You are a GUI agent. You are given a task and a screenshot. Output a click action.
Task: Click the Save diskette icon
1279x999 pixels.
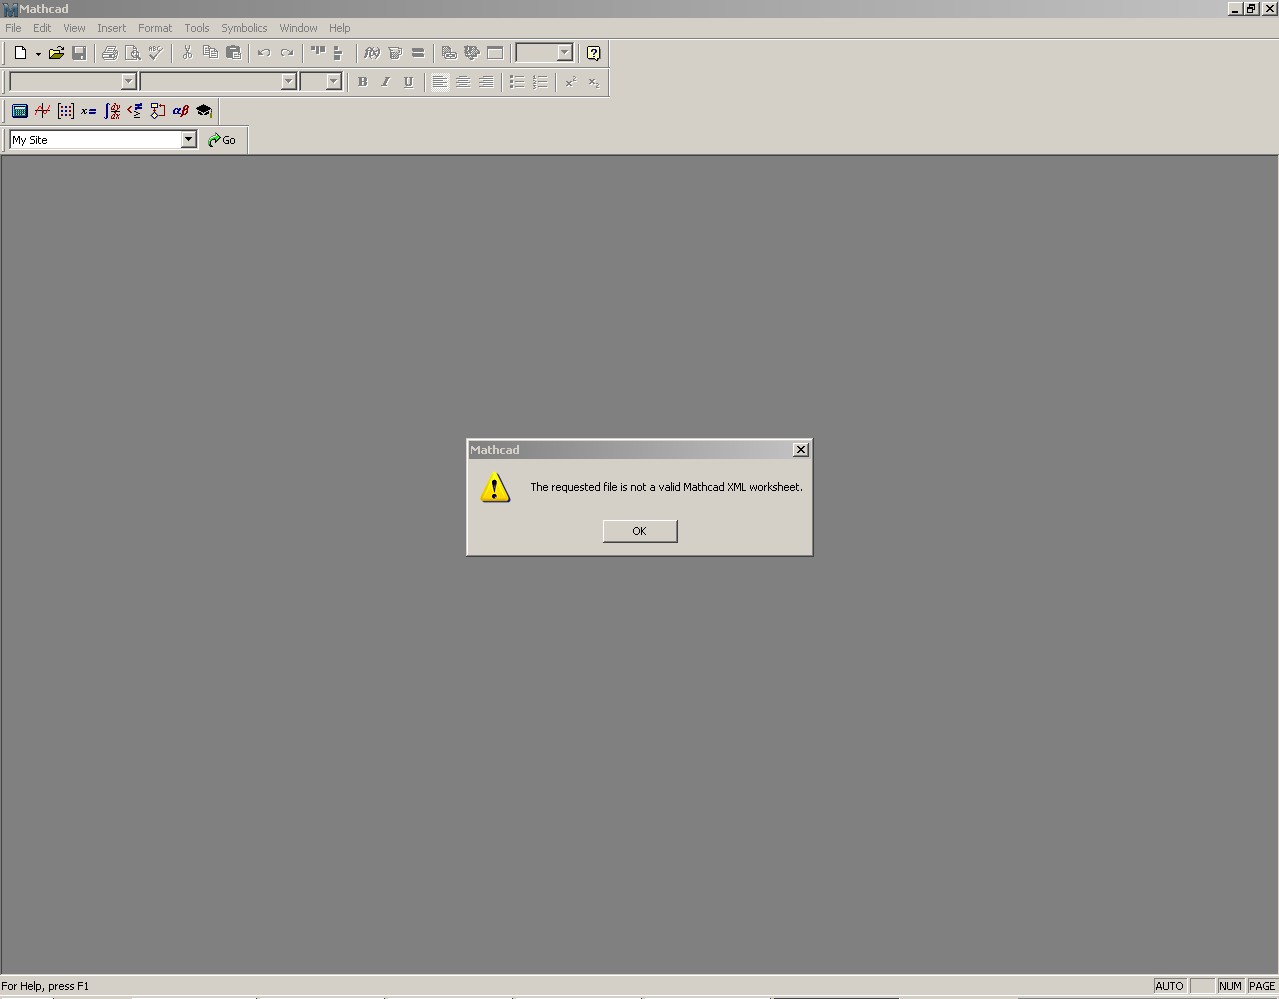[x=79, y=53]
